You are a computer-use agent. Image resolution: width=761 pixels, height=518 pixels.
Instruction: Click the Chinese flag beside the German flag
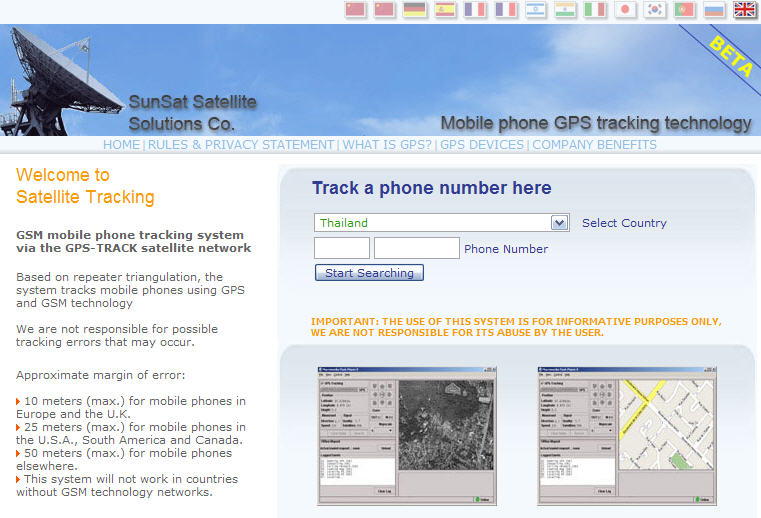click(x=384, y=10)
